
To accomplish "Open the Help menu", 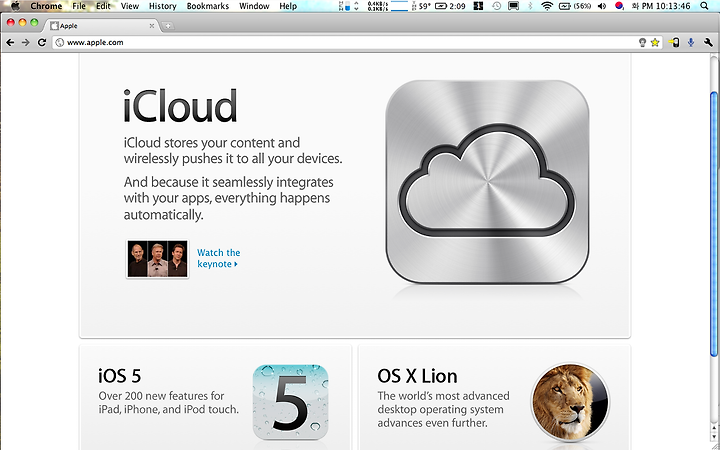I will (x=288, y=6).
